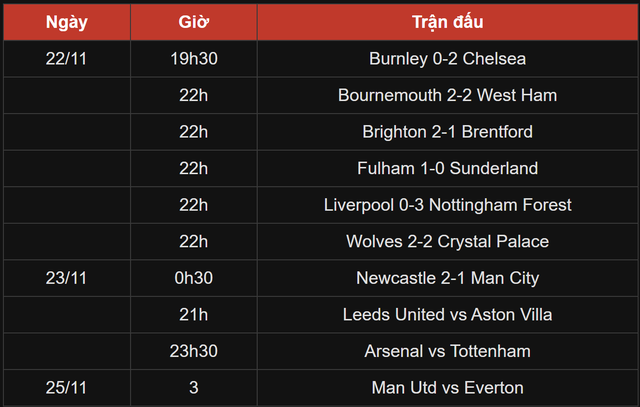This screenshot has height=407, width=640.
Task: Click the 22/11 date cell
Action: [x=66, y=59]
